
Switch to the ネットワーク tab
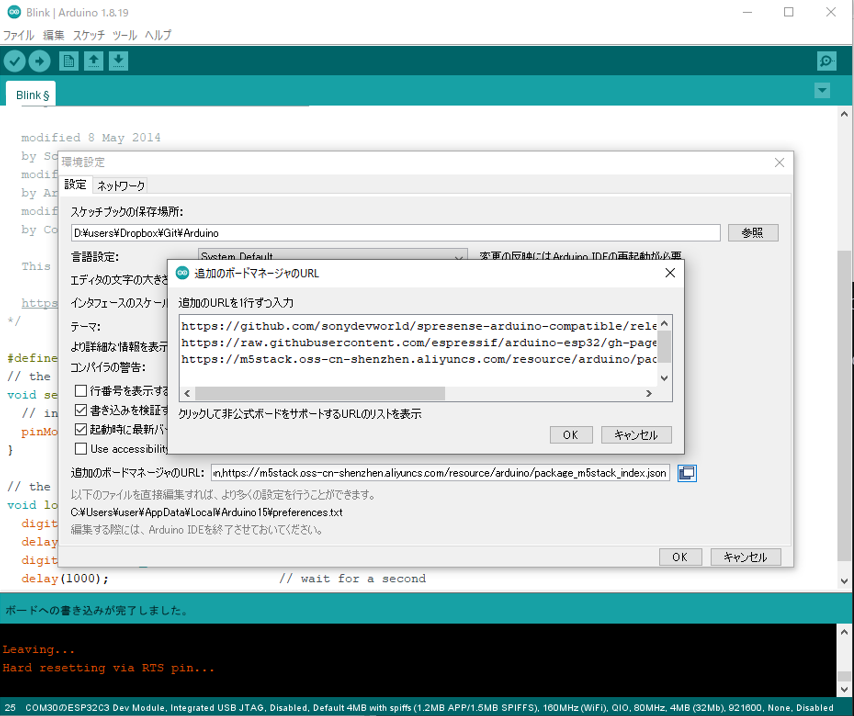(120, 186)
